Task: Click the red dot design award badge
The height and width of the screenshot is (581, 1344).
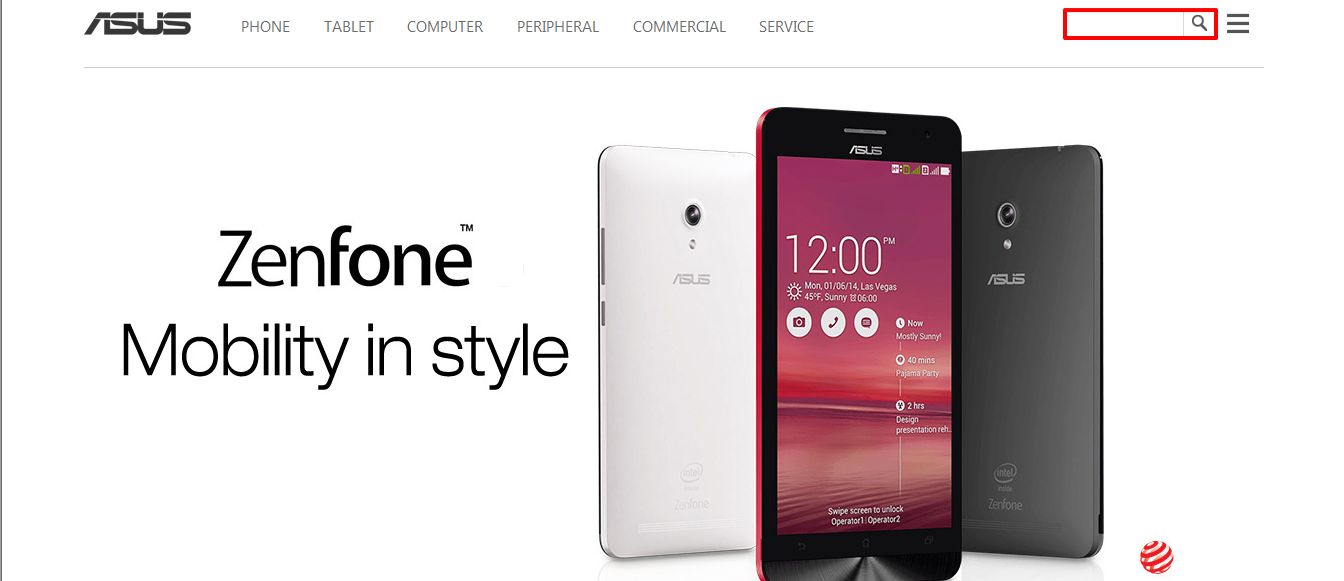Action: click(1156, 556)
